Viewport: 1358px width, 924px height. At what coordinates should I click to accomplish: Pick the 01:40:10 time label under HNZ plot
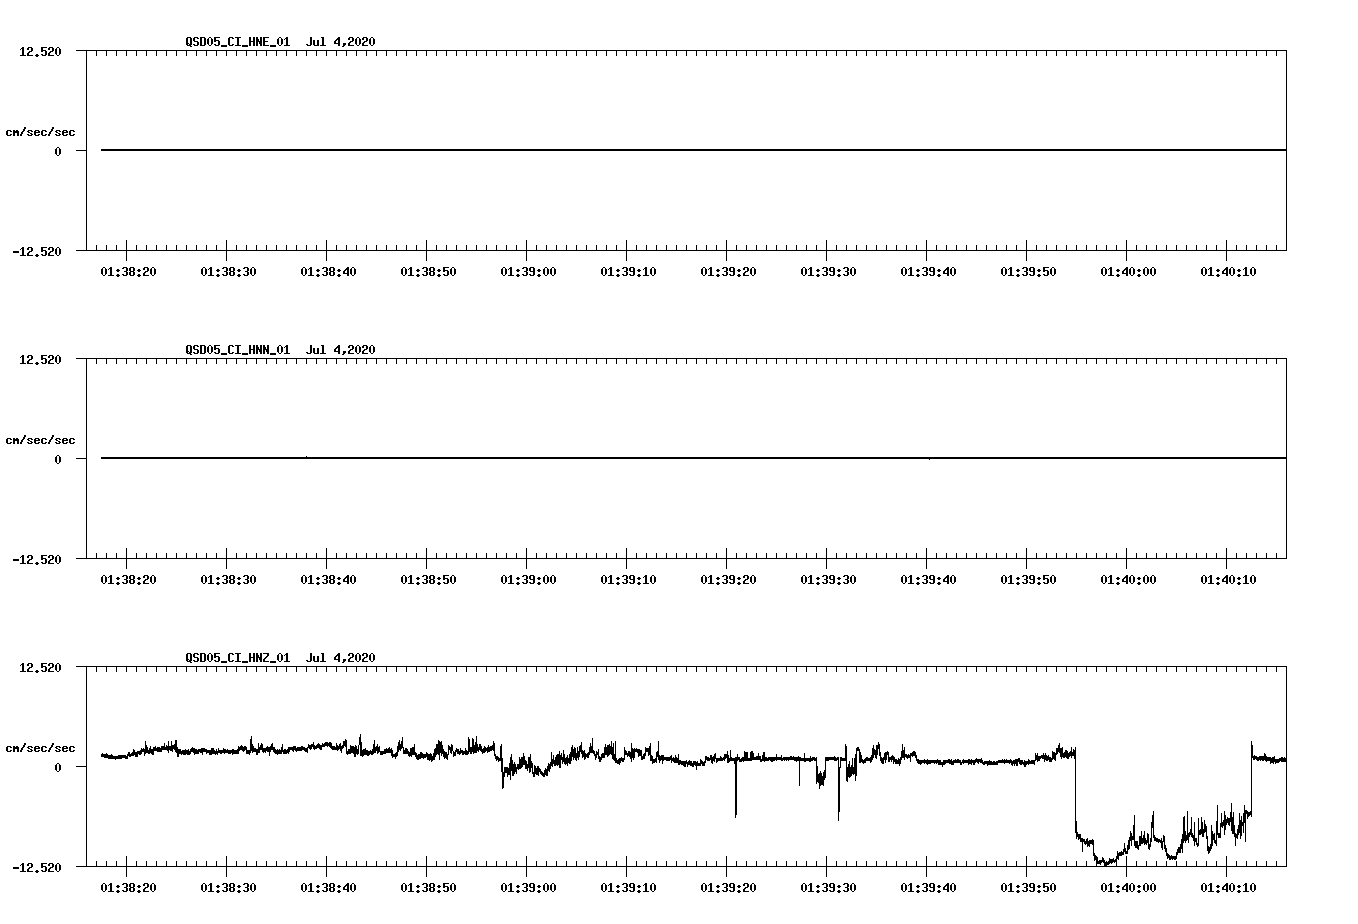click(1228, 888)
